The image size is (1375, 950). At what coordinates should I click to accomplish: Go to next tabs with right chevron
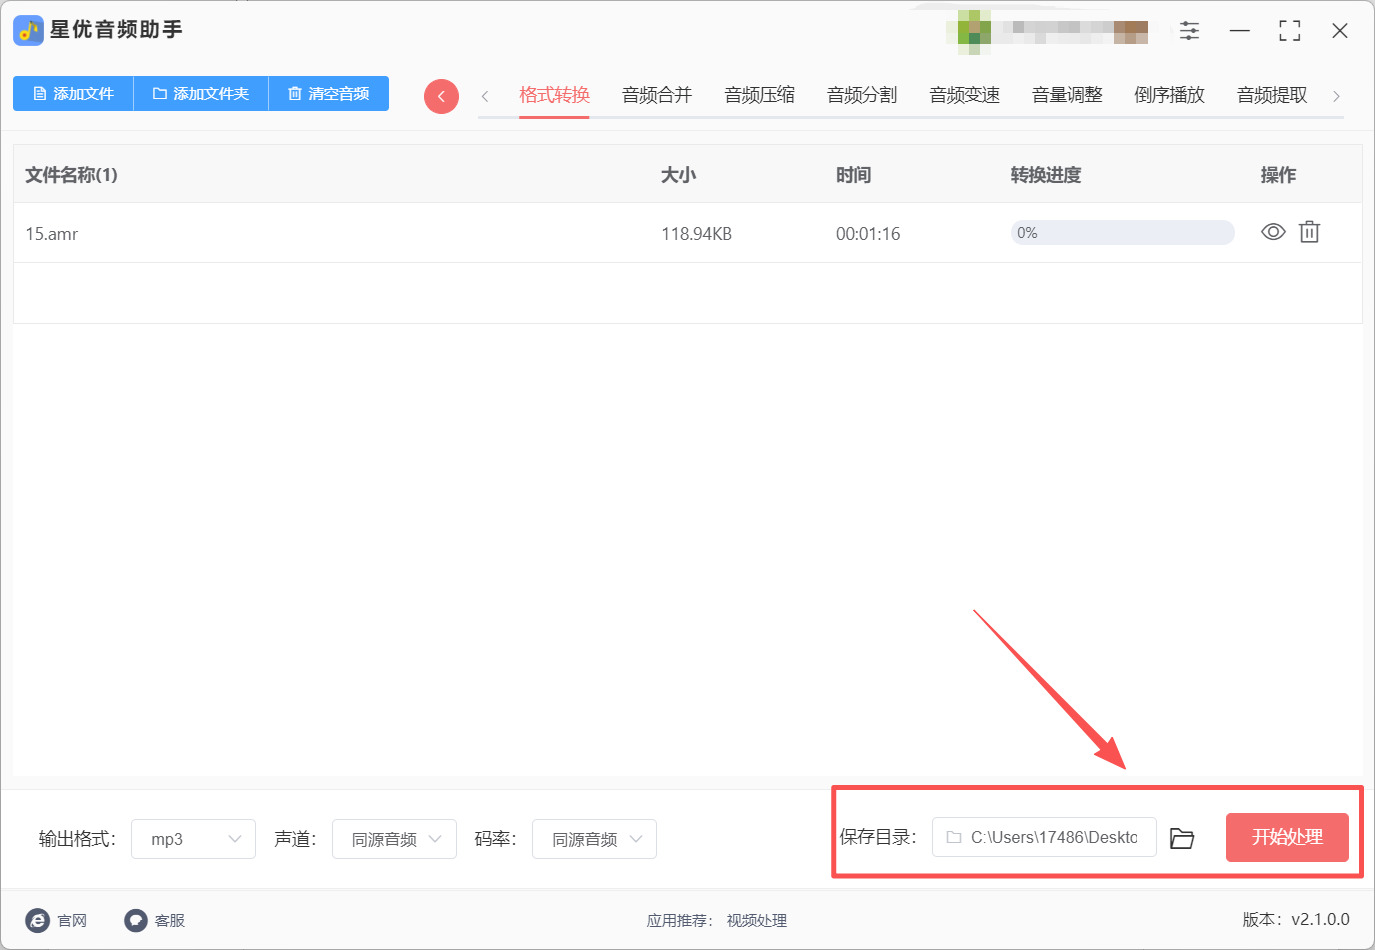(x=1336, y=96)
